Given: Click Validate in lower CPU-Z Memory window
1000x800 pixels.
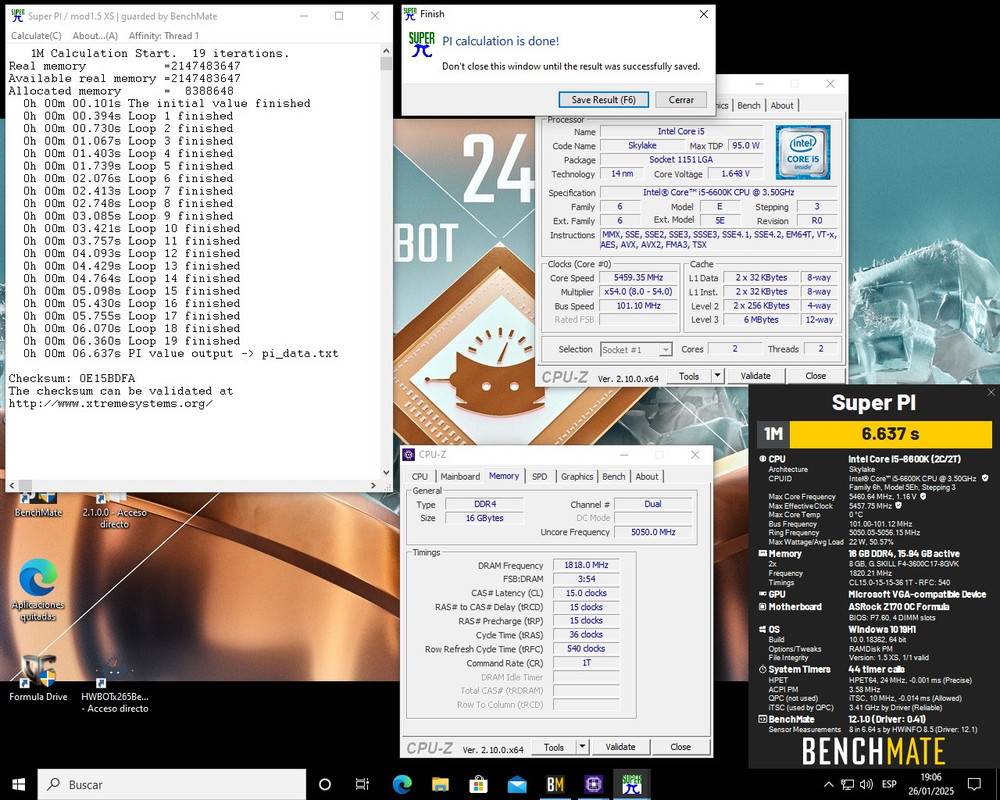Looking at the screenshot, I should pos(620,747).
